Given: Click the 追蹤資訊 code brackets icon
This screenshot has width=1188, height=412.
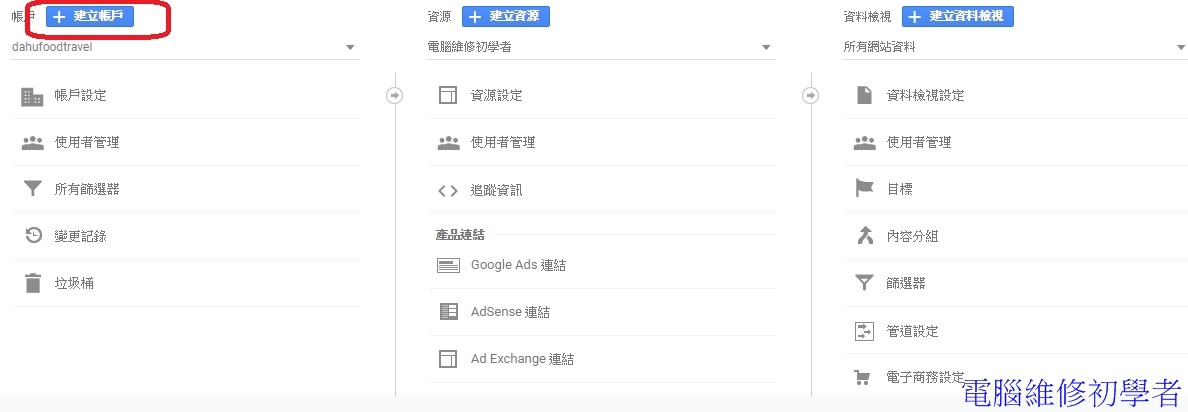Looking at the screenshot, I should pos(448,190).
